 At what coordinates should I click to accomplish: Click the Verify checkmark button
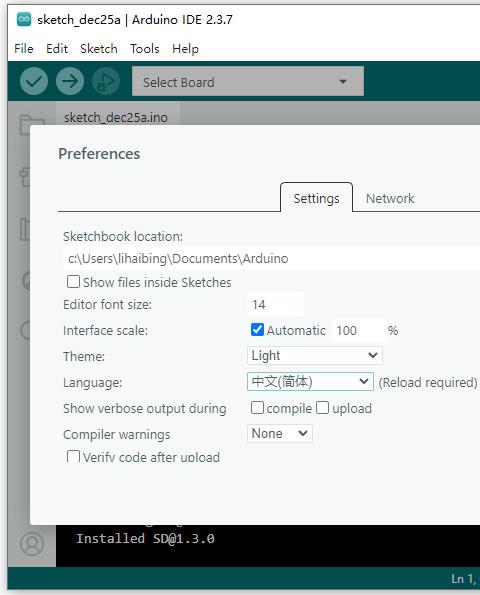pyautogui.click(x=34, y=81)
